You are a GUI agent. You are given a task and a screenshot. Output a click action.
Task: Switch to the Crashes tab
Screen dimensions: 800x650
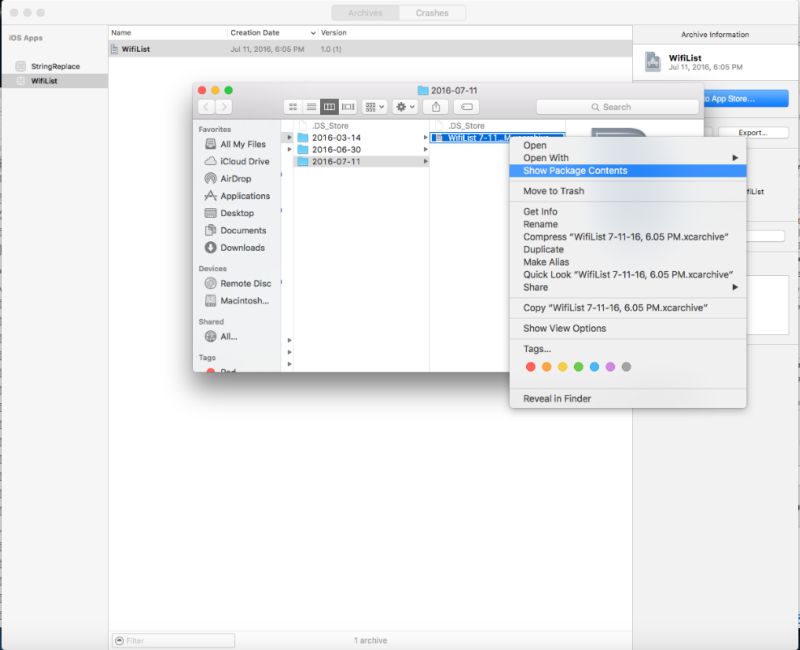click(x=430, y=13)
